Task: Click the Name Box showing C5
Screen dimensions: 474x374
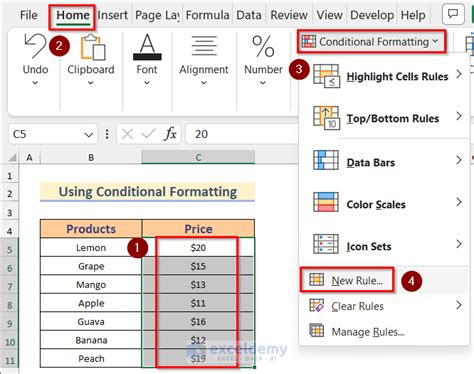Action: point(53,134)
